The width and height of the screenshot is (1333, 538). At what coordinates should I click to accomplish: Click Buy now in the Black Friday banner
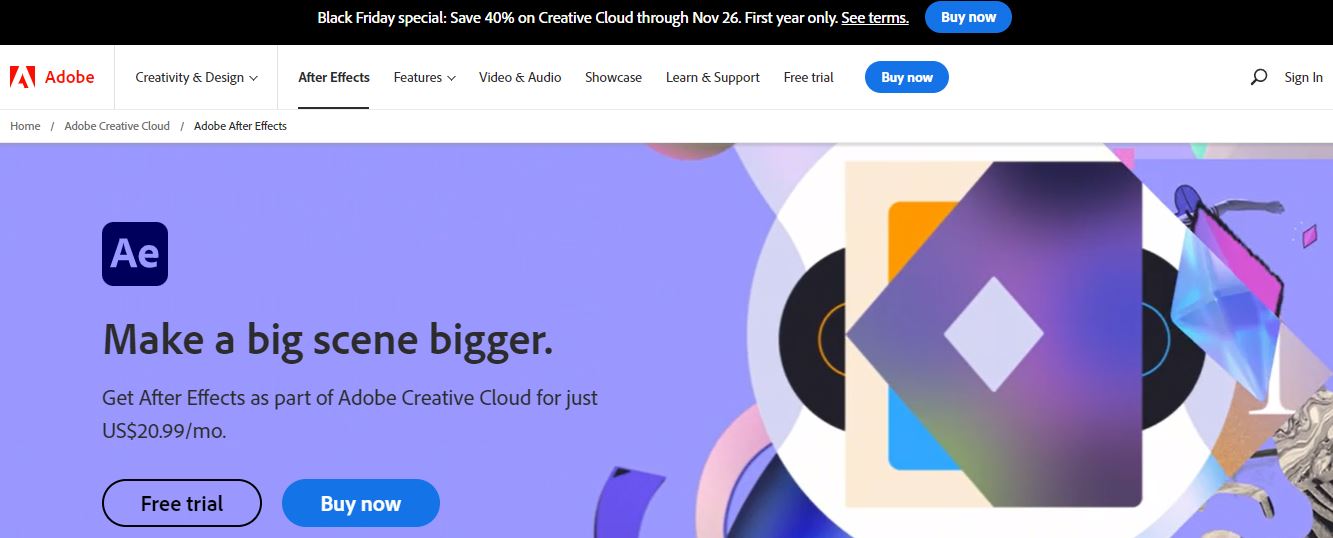click(969, 17)
